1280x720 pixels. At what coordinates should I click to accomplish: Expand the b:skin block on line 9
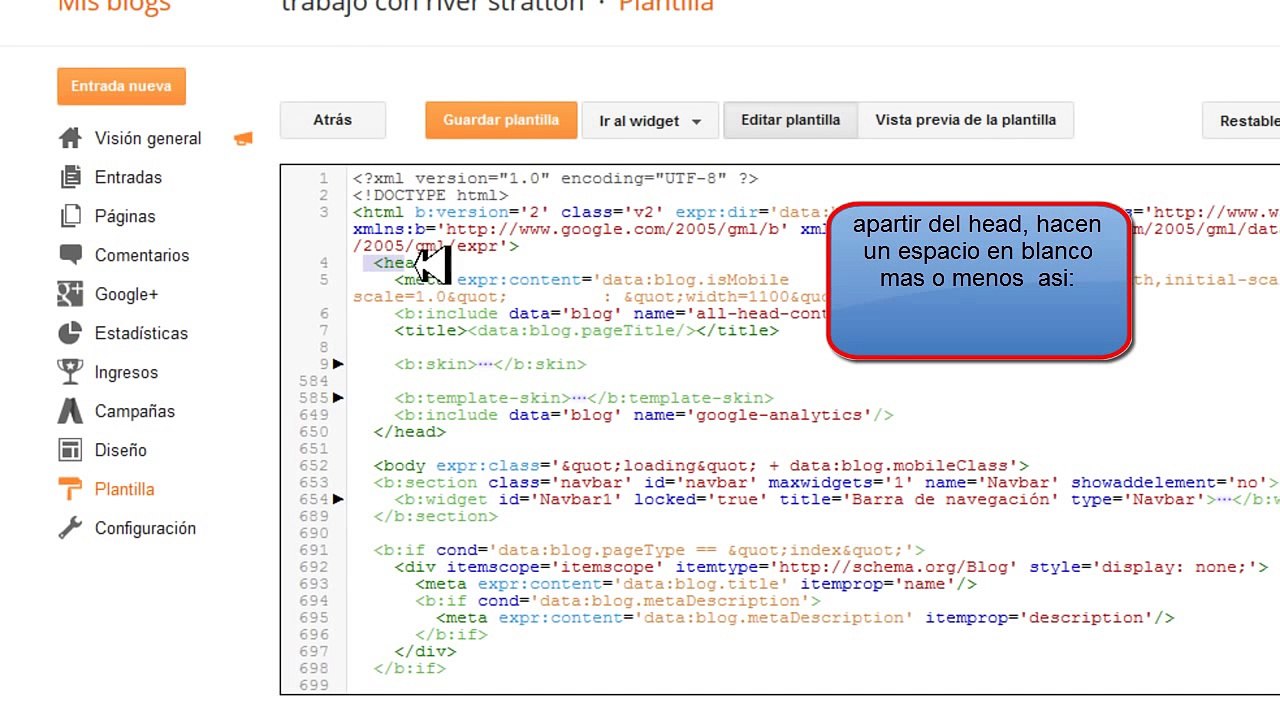click(338, 364)
